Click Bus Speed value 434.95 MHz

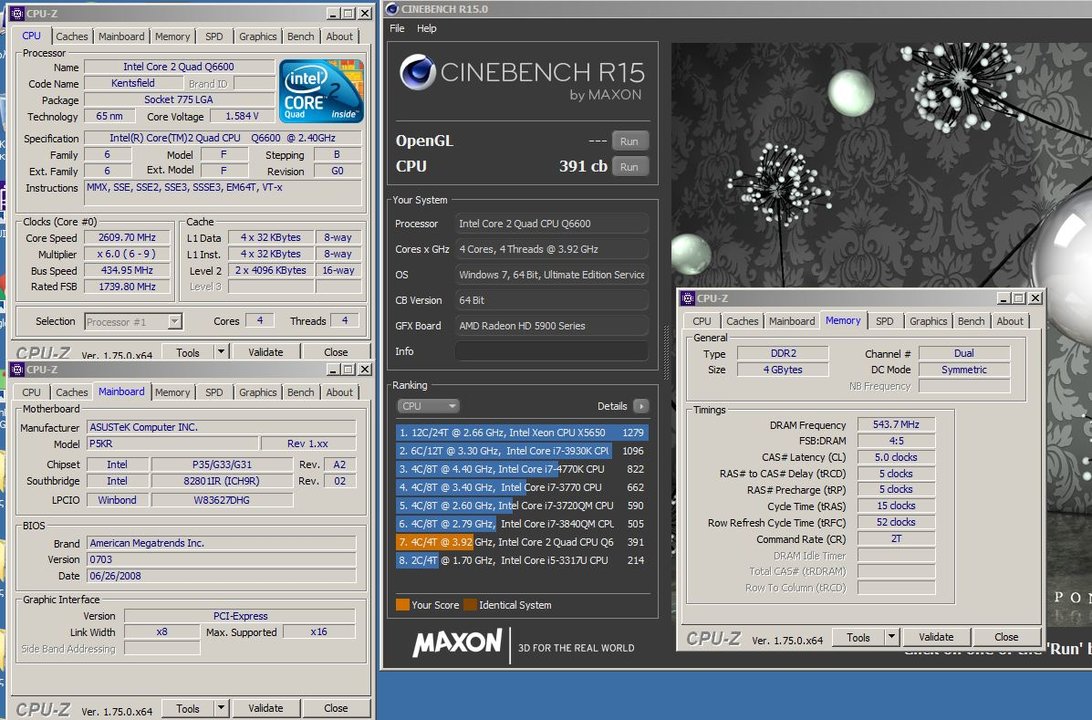pyautogui.click(x=127, y=270)
